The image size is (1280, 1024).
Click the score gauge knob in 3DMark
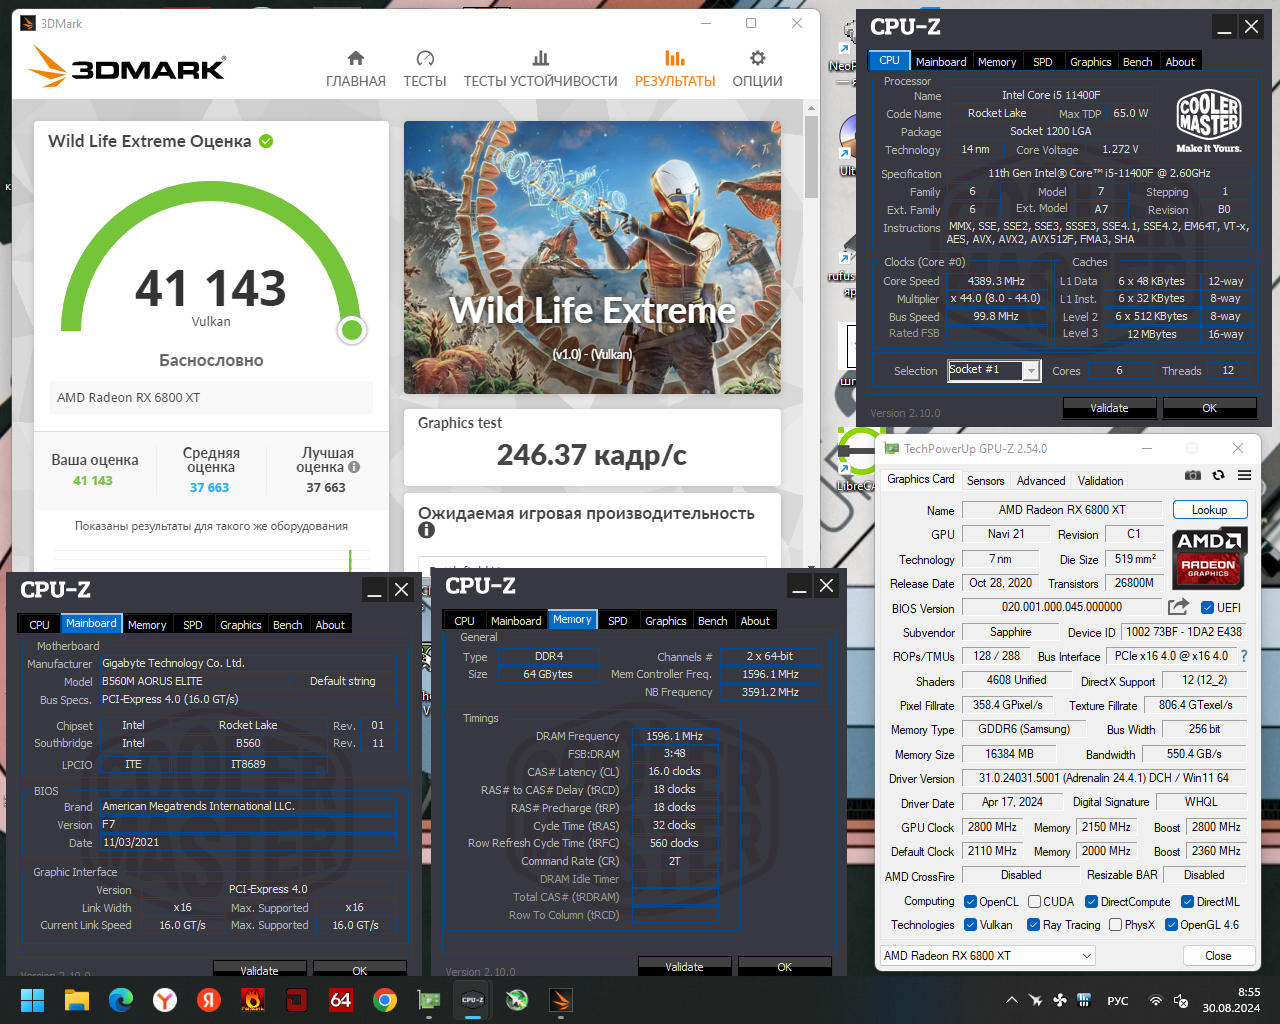[x=352, y=329]
